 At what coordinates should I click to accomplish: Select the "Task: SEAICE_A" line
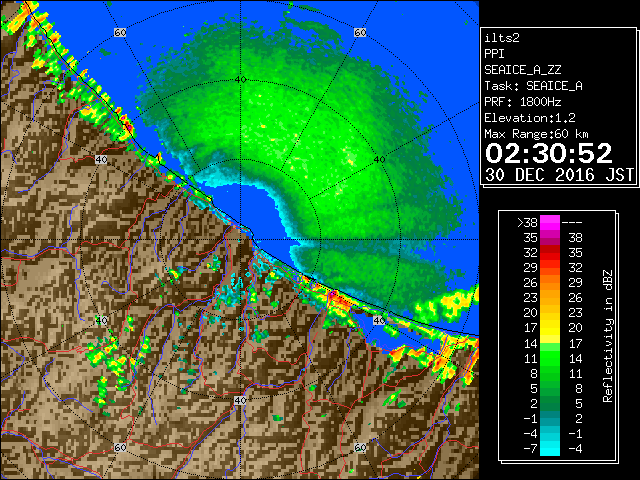[x=533, y=86]
